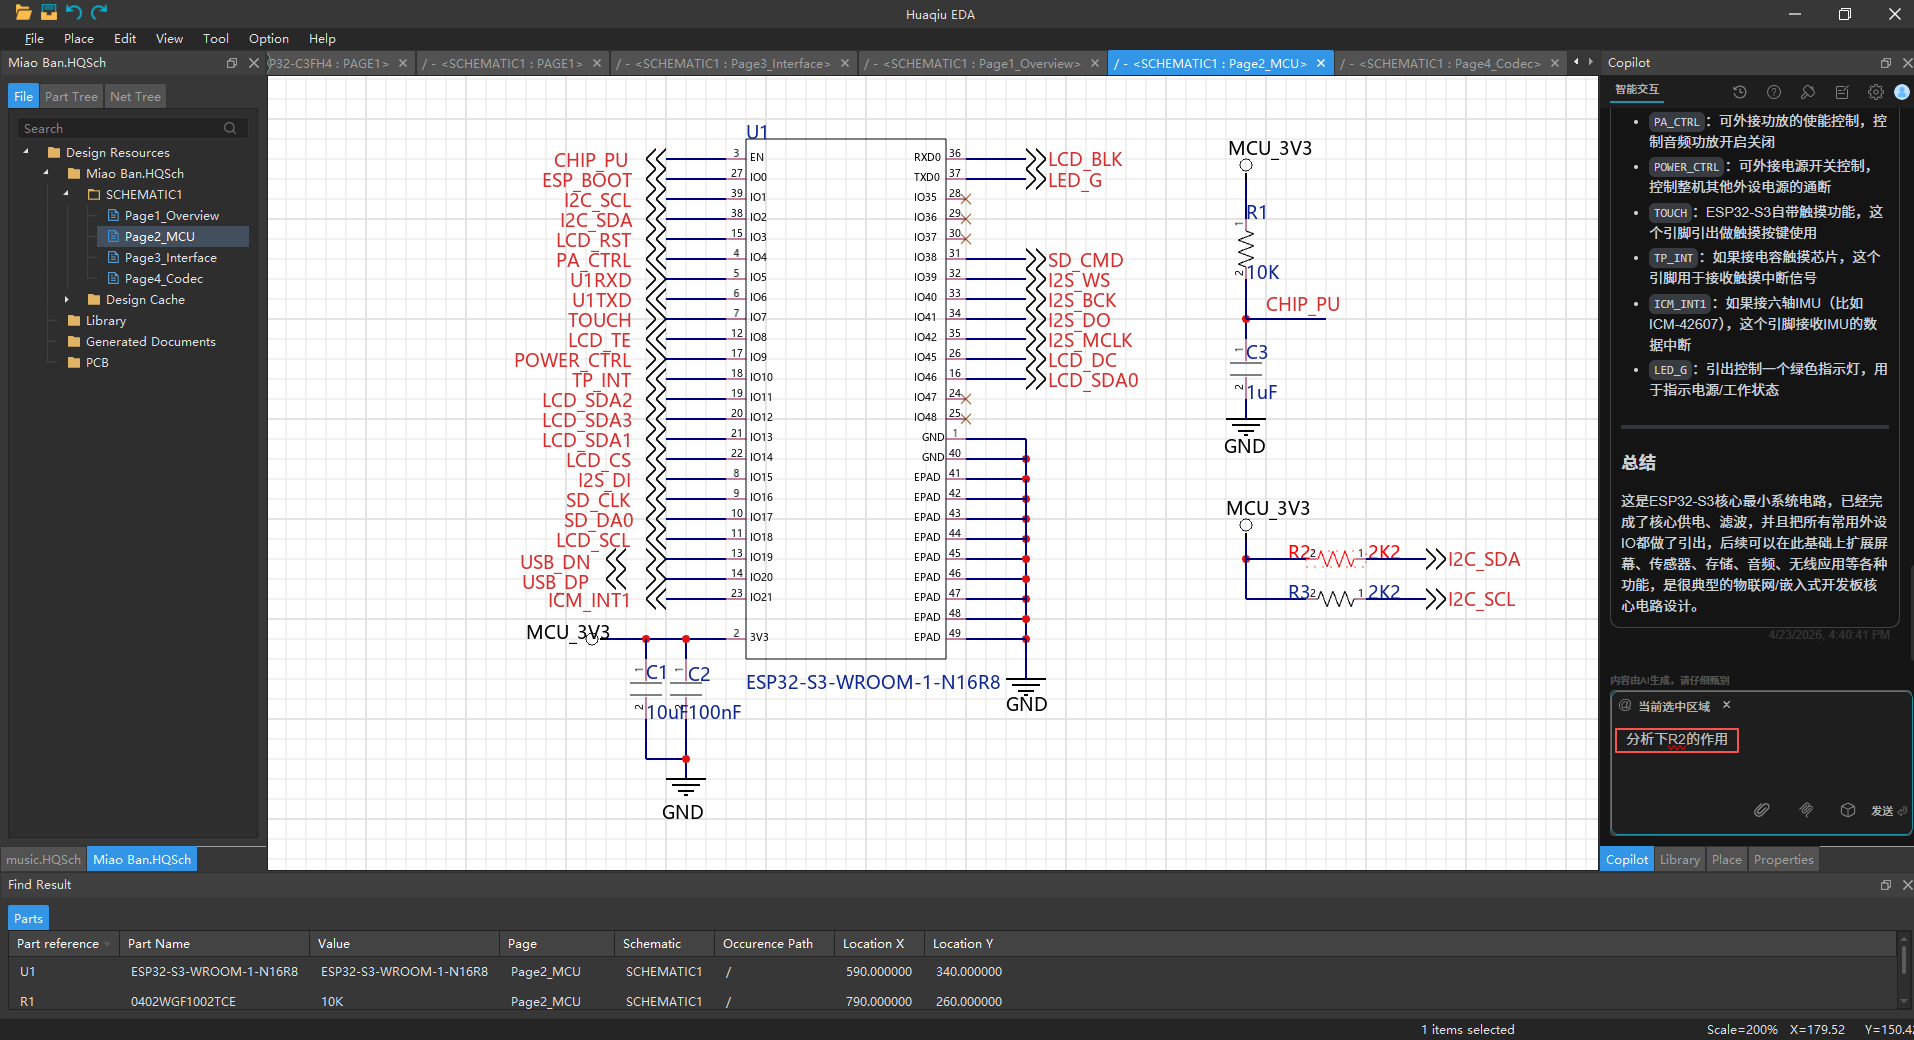The width and height of the screenshot is (1914, 1040).
Task: Open the View menu
Action: click(x=169, y=39)
